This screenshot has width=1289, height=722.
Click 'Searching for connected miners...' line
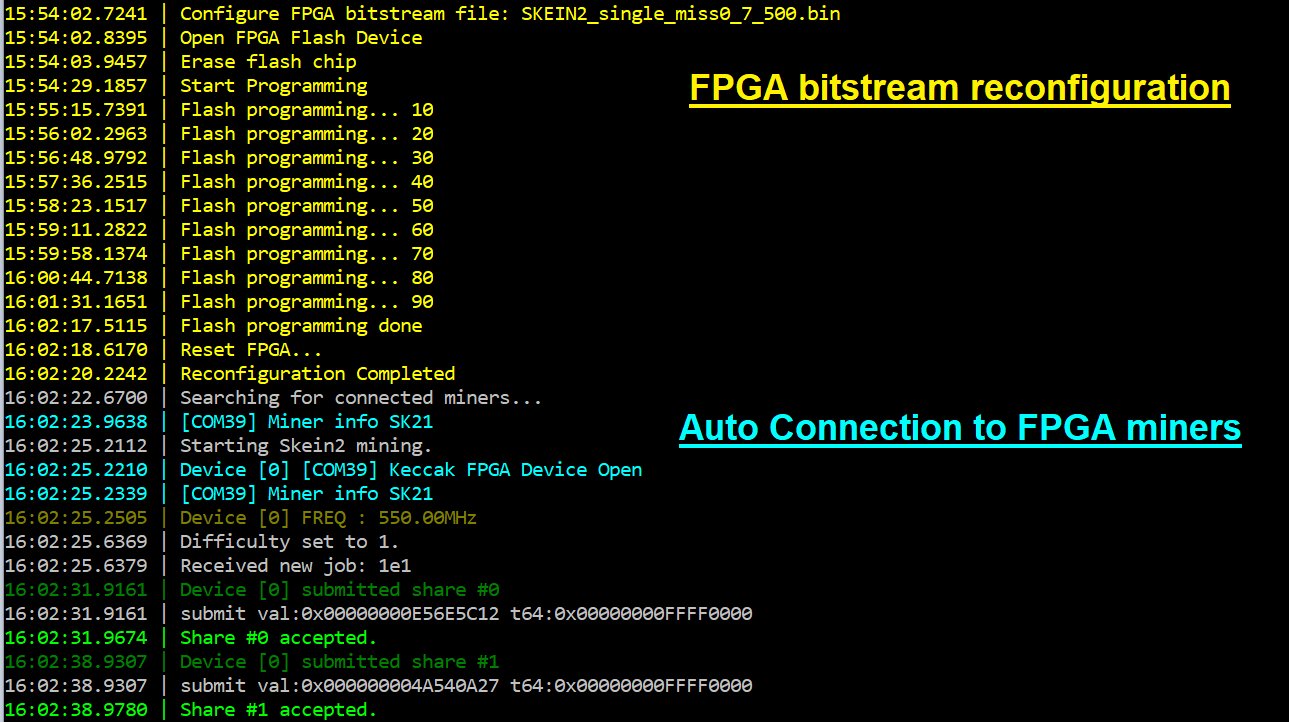point(274,398)
